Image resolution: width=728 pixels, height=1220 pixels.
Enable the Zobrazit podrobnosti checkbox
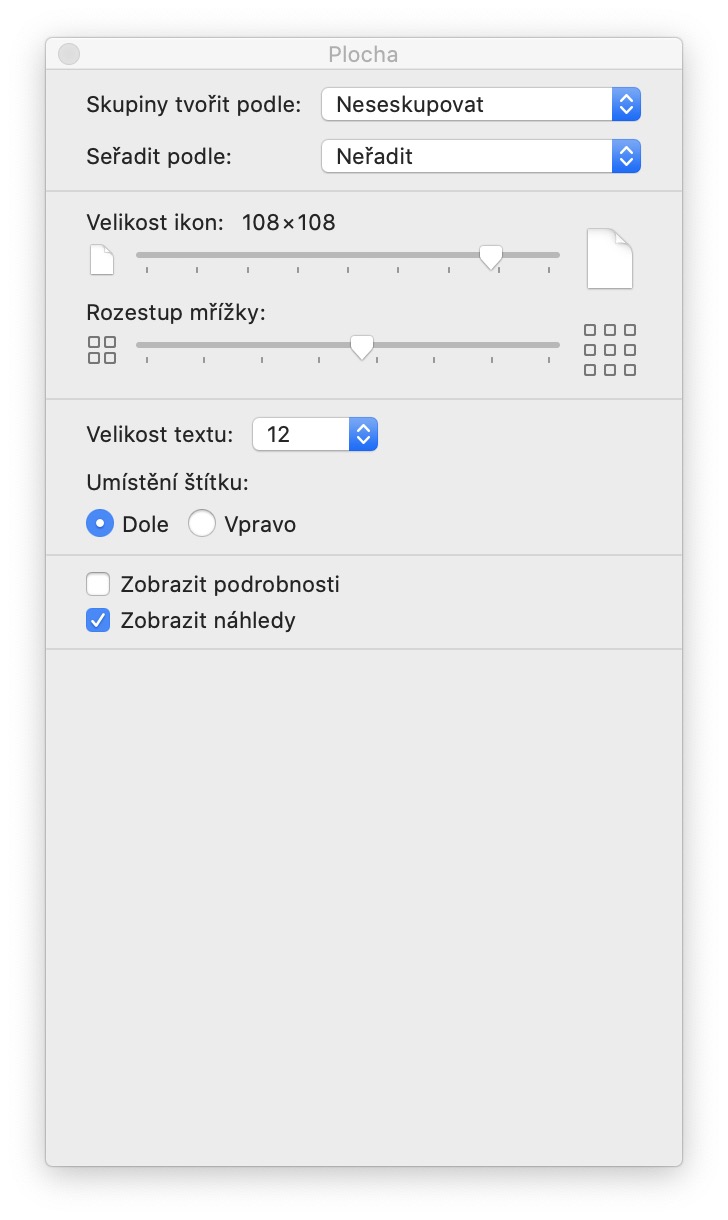coord(98,584)
